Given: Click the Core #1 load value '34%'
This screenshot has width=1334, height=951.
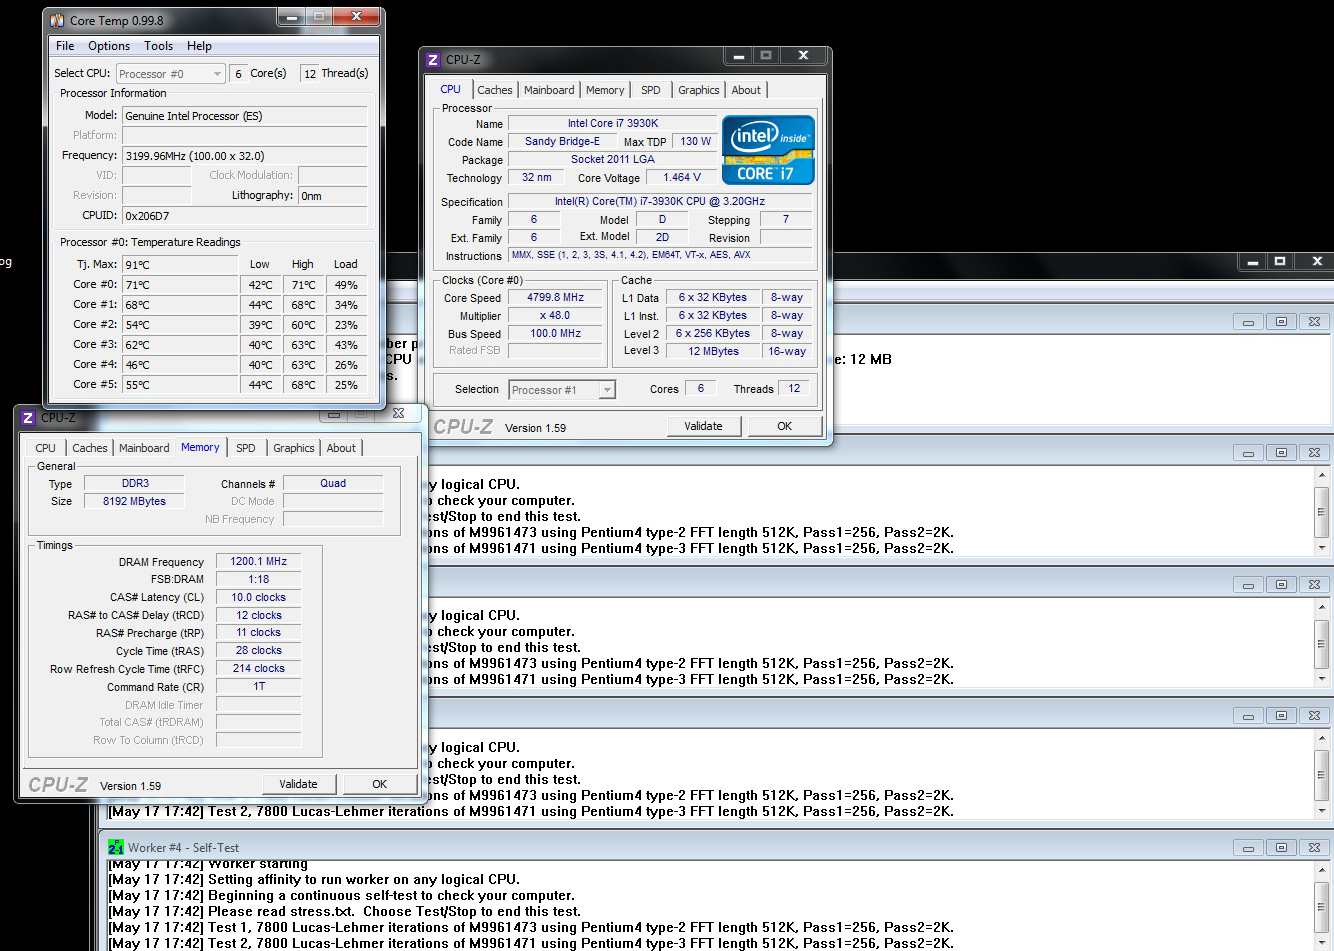Looking at the screenshot, I should pyautogui.click(x=346, y=305).
